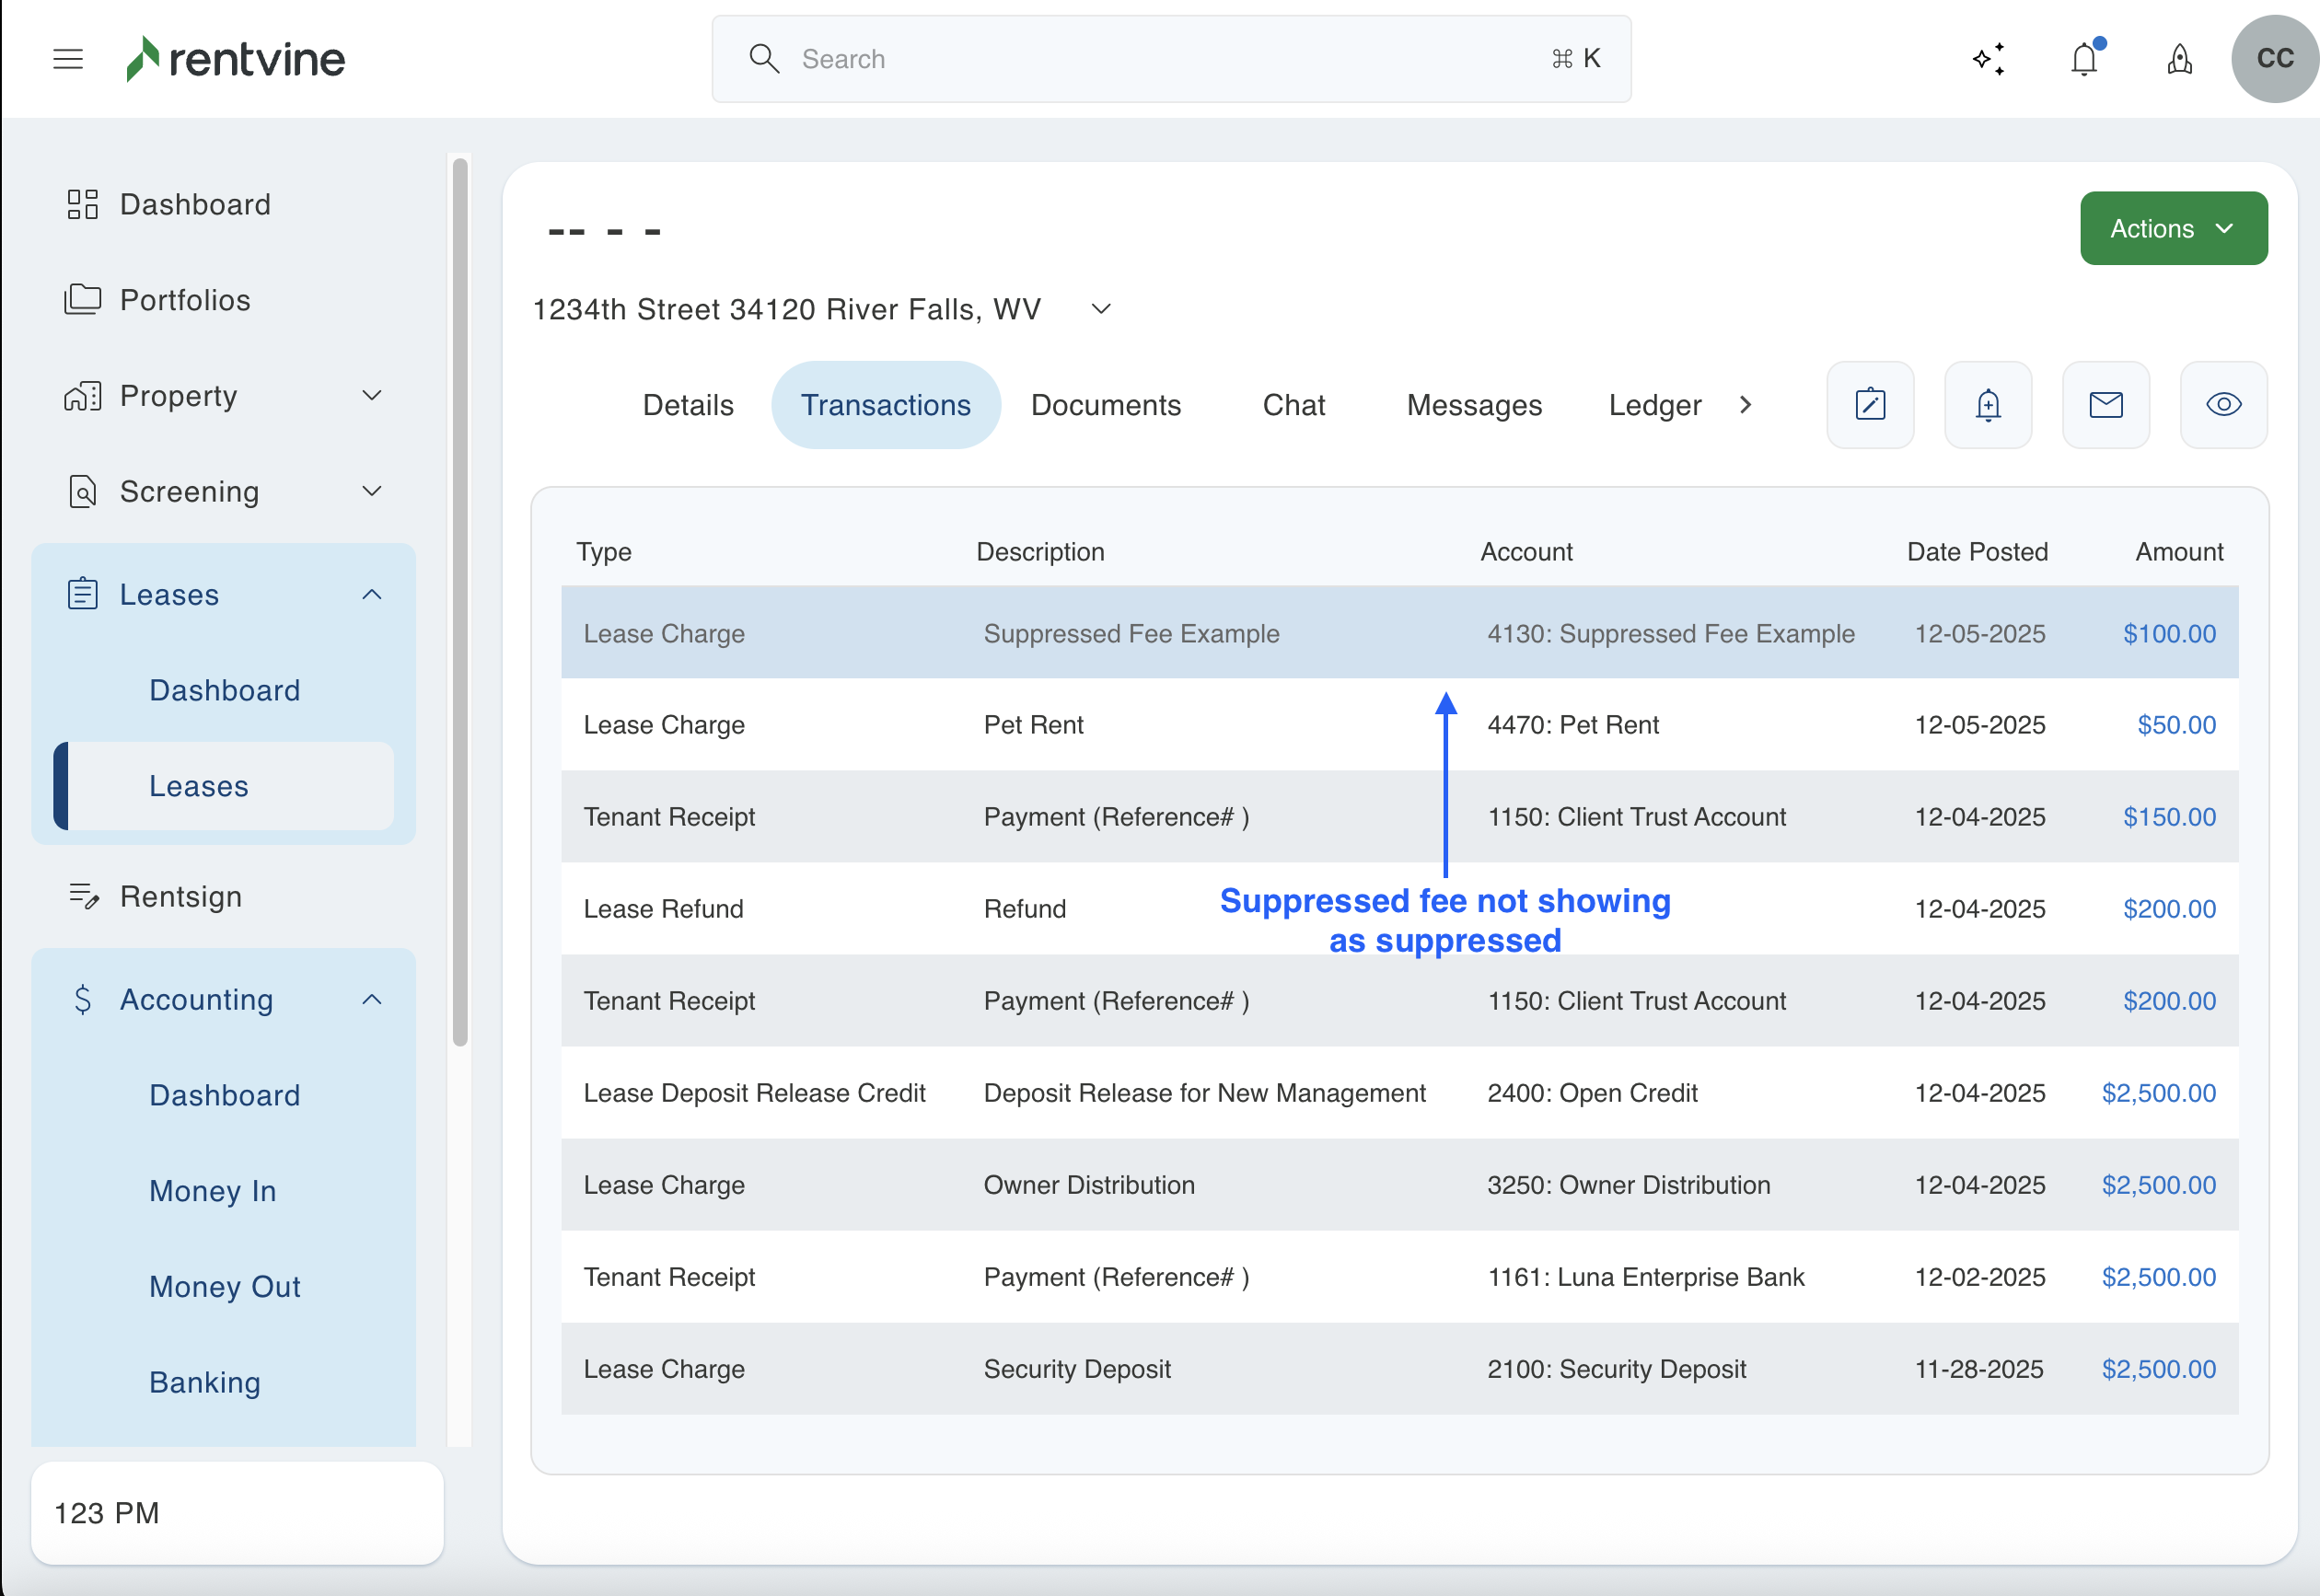The height and width of the screenshot is (1596, 2320).
Task: Toggle the eye visibility icon button
Action: click(2224, 405)
